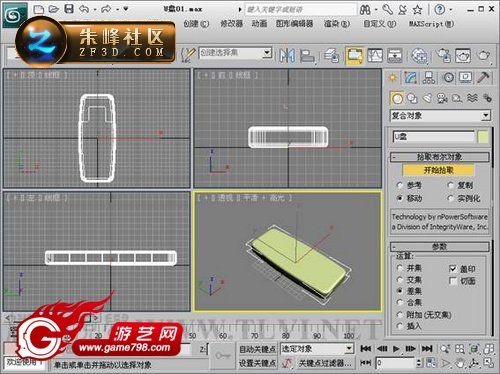Open the 修改器 menu
Screen dimensions: 500x374
click(232, 24)
